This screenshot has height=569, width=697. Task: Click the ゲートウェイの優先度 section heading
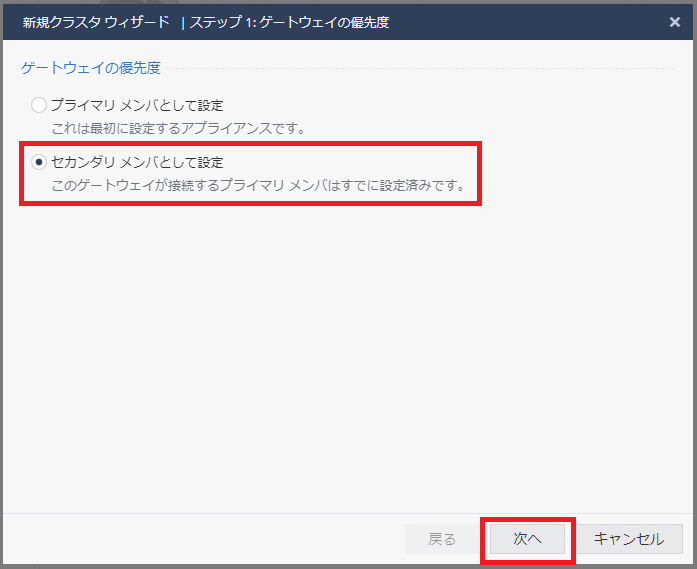[x=91, y=68]
